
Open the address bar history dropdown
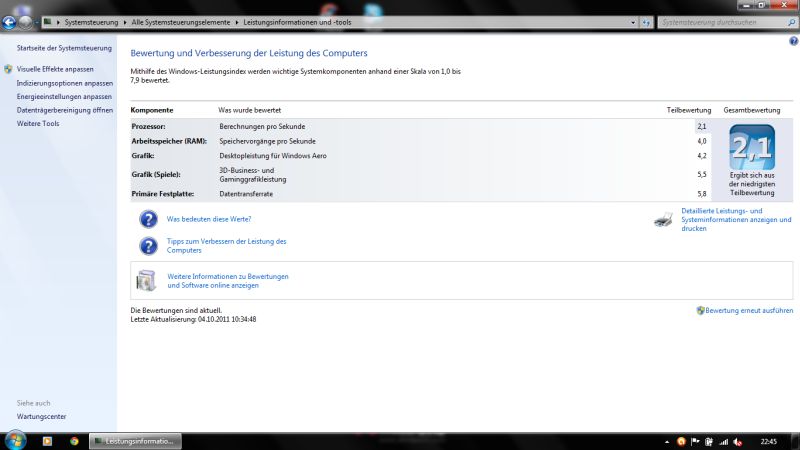point(633,22)
